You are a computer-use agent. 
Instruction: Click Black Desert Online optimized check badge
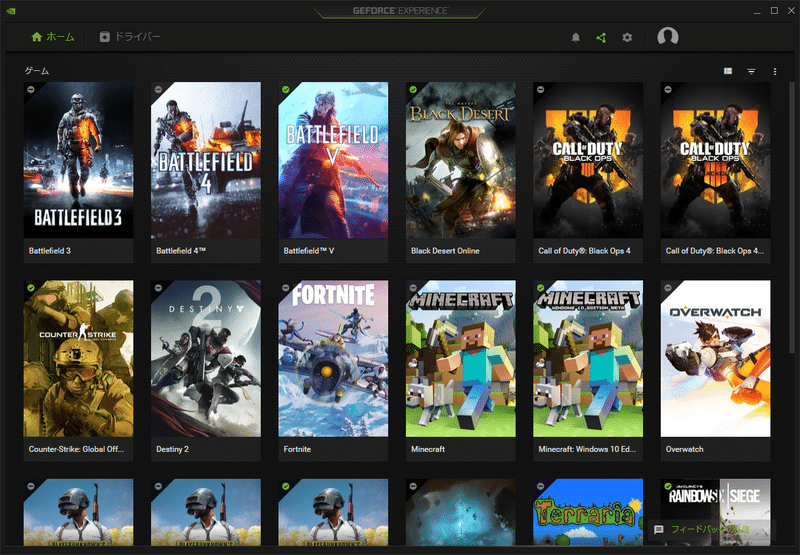click(x=413, y=90)
